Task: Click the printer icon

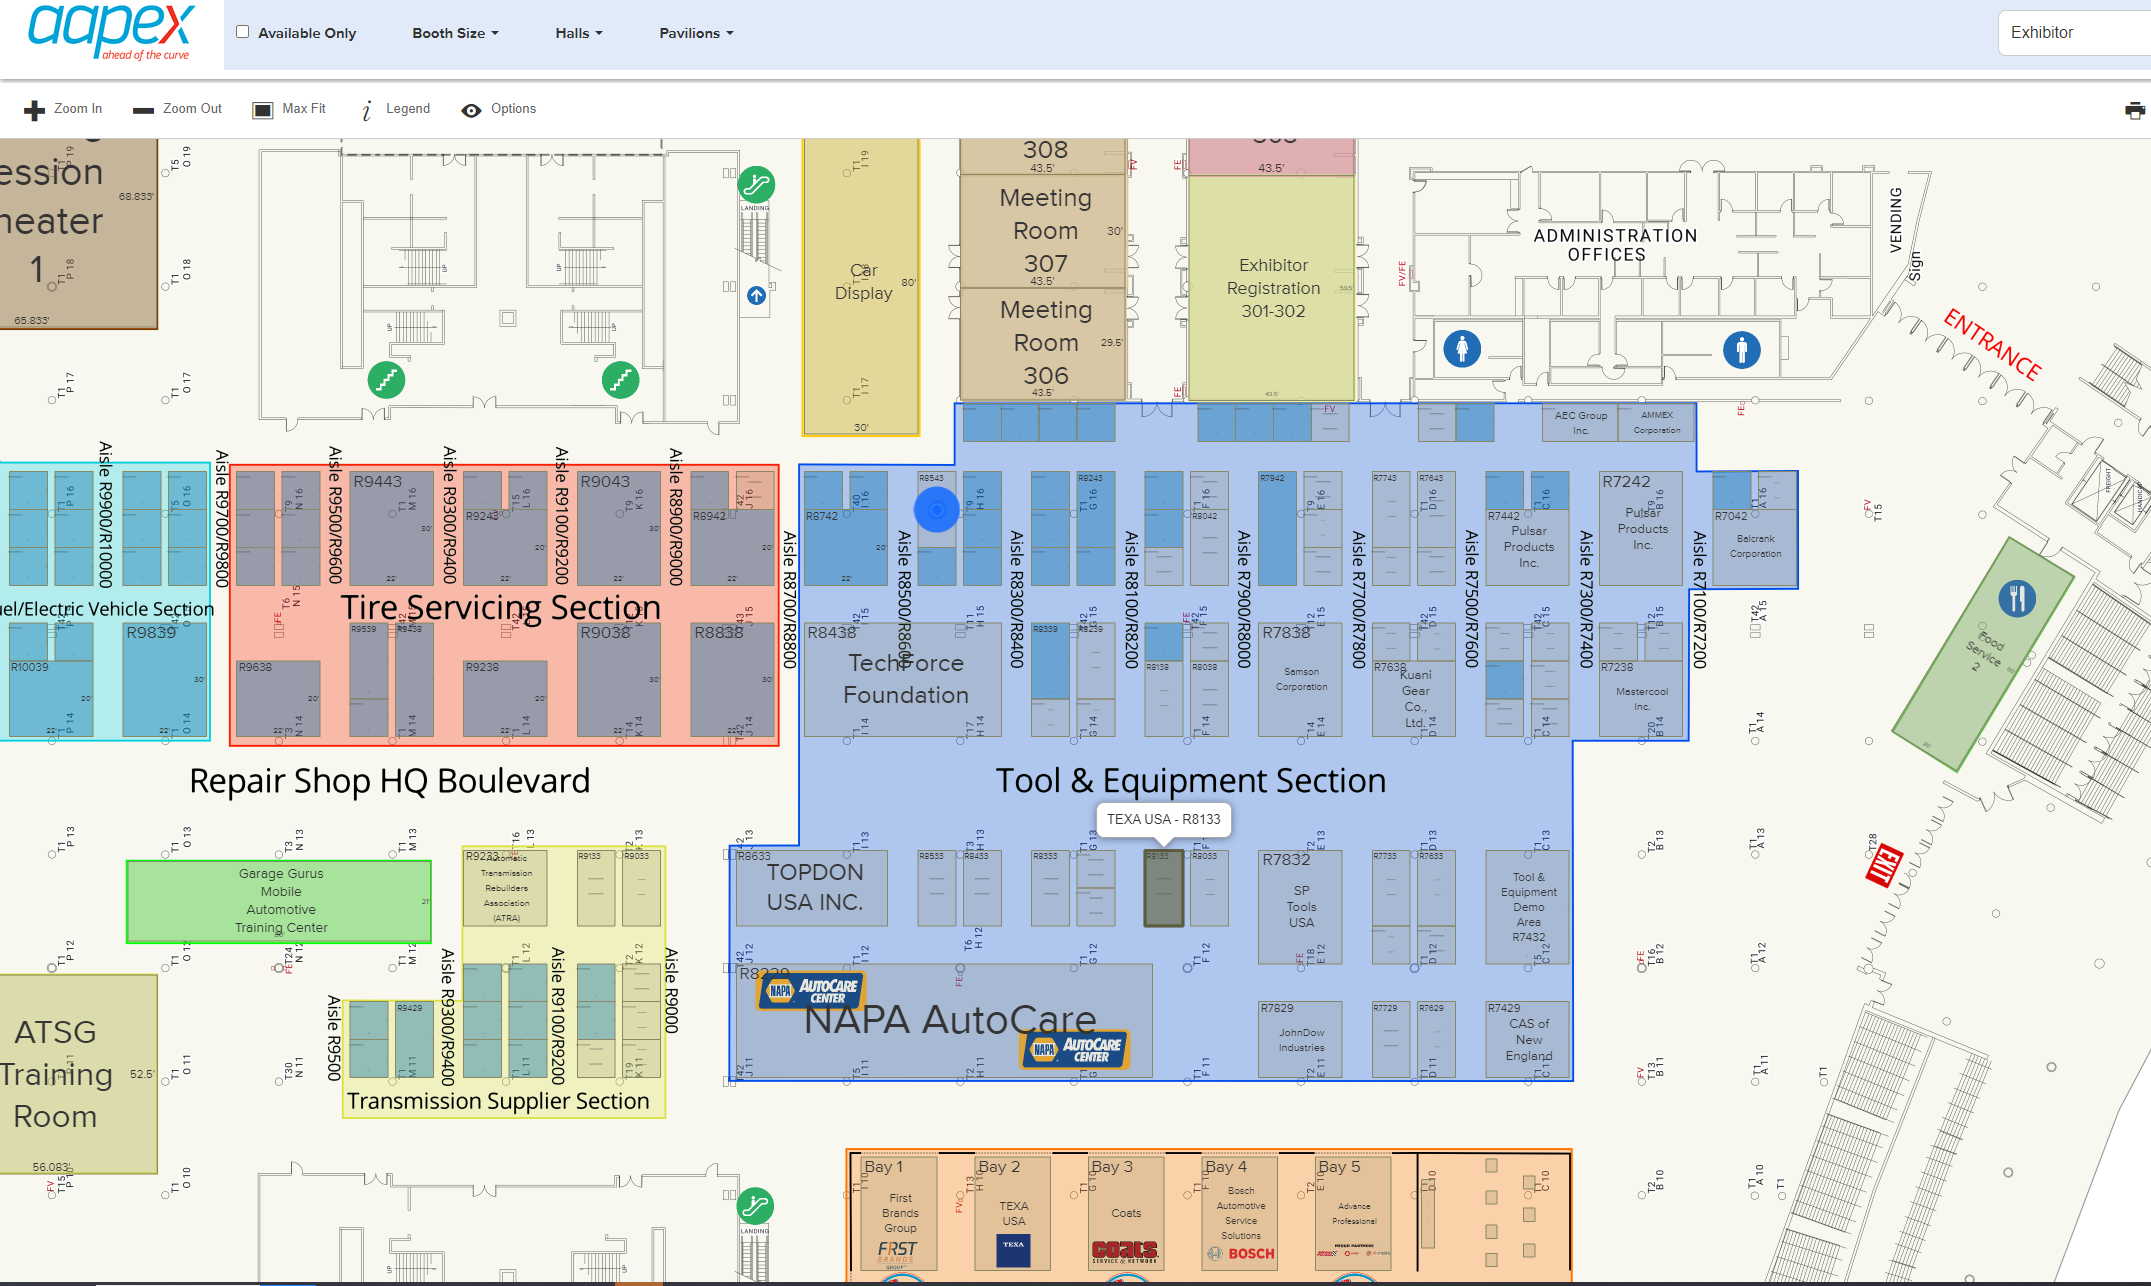Action: 2135,110
